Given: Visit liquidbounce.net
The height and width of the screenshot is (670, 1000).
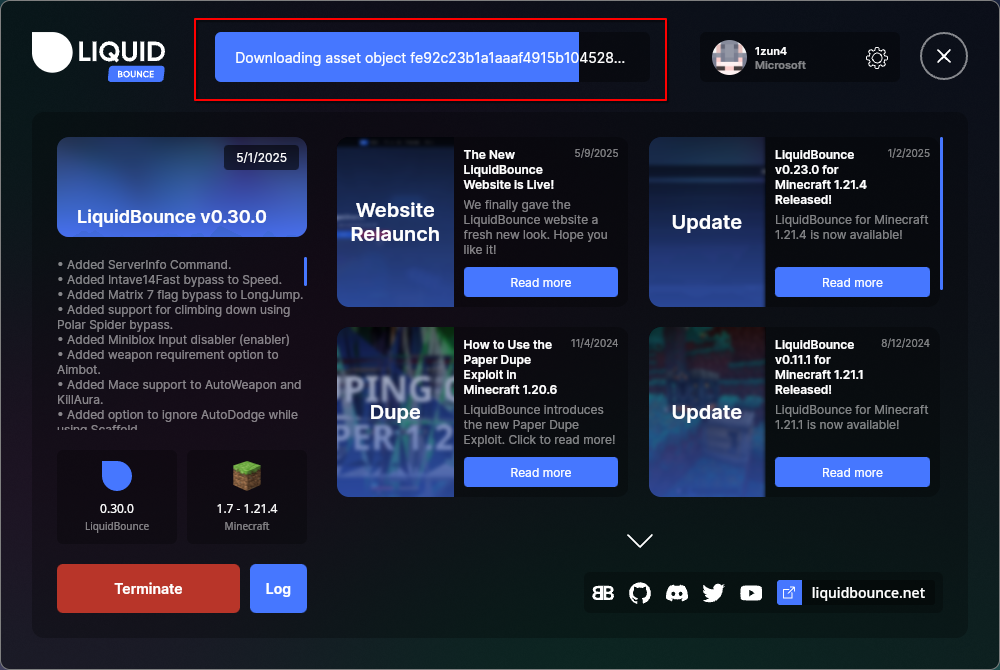Looking at the screenshot, I should pyautogui.click(x=869, y=592).
